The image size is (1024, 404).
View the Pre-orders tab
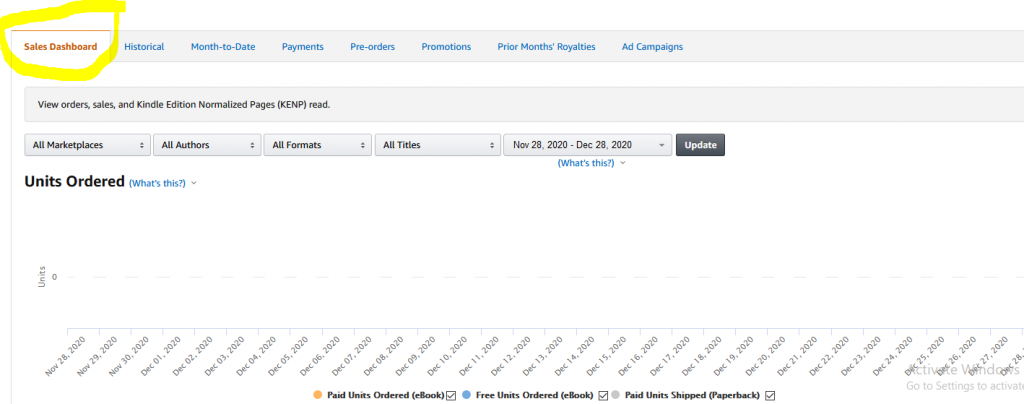tap(372, 47)
